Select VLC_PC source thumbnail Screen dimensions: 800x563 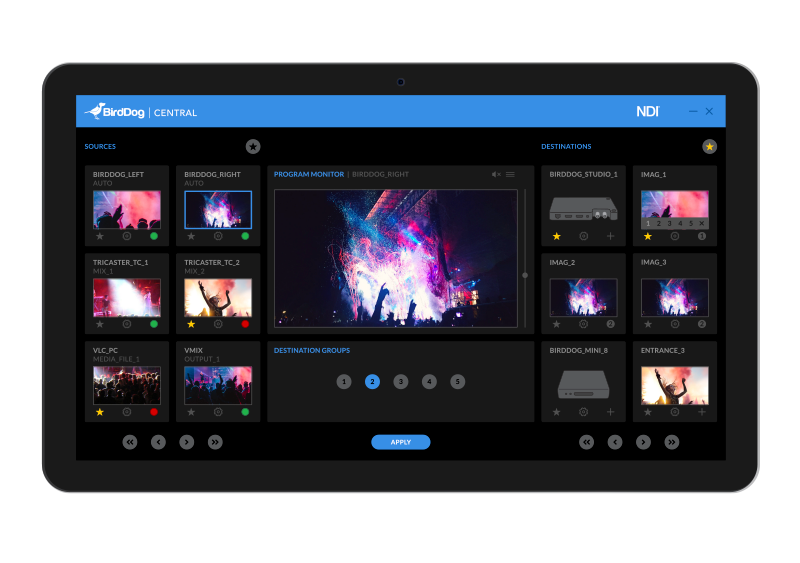coord(127,385)
